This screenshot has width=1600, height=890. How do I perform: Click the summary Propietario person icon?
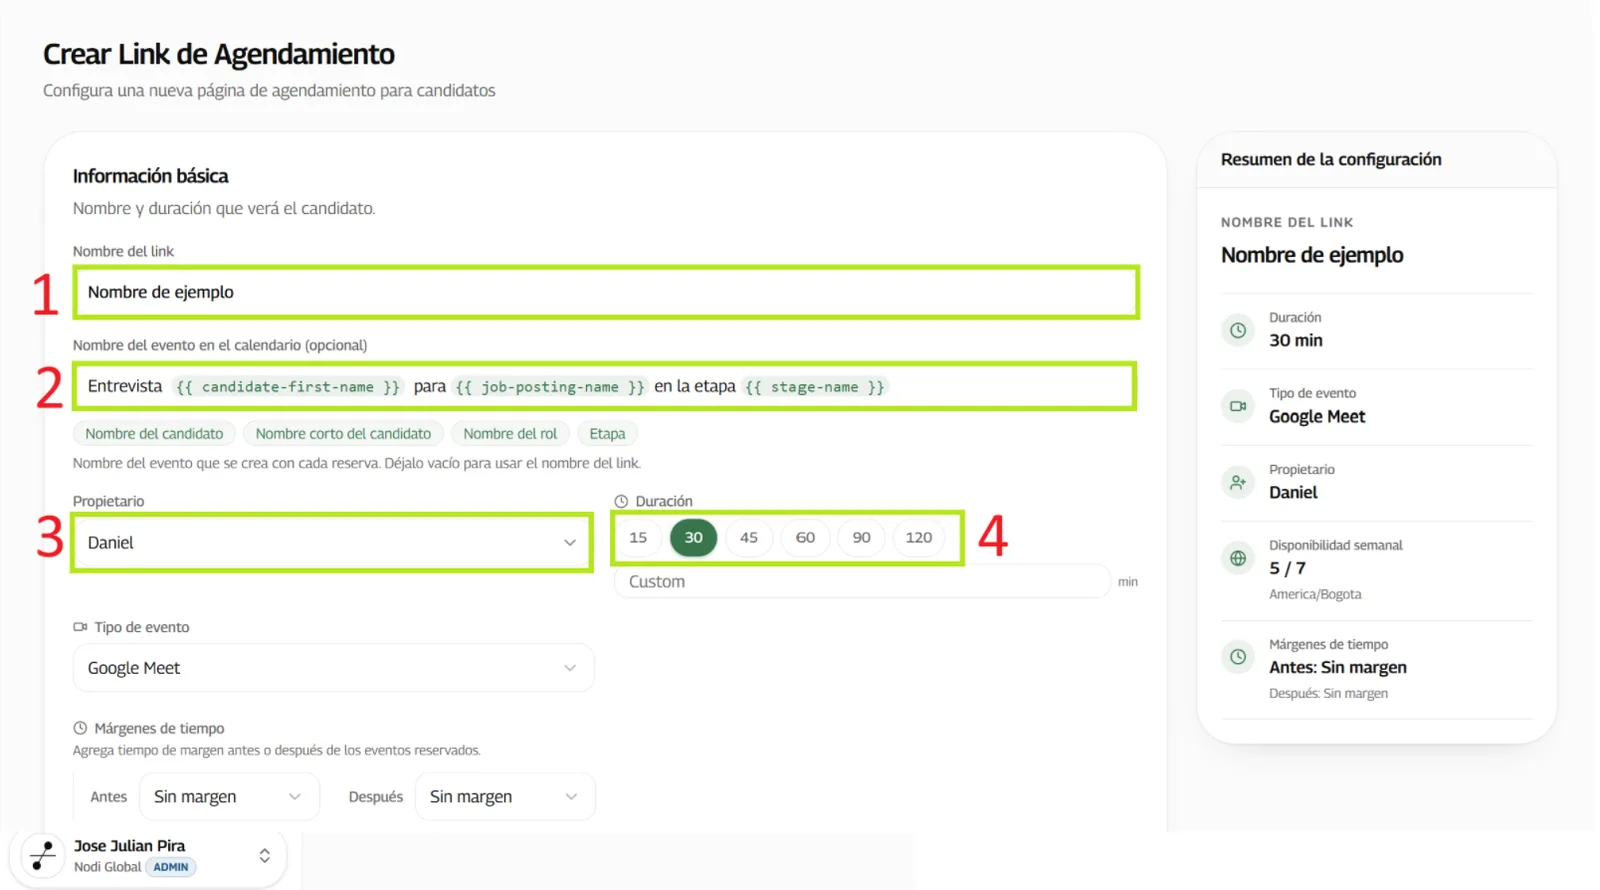coord(1238,482)
